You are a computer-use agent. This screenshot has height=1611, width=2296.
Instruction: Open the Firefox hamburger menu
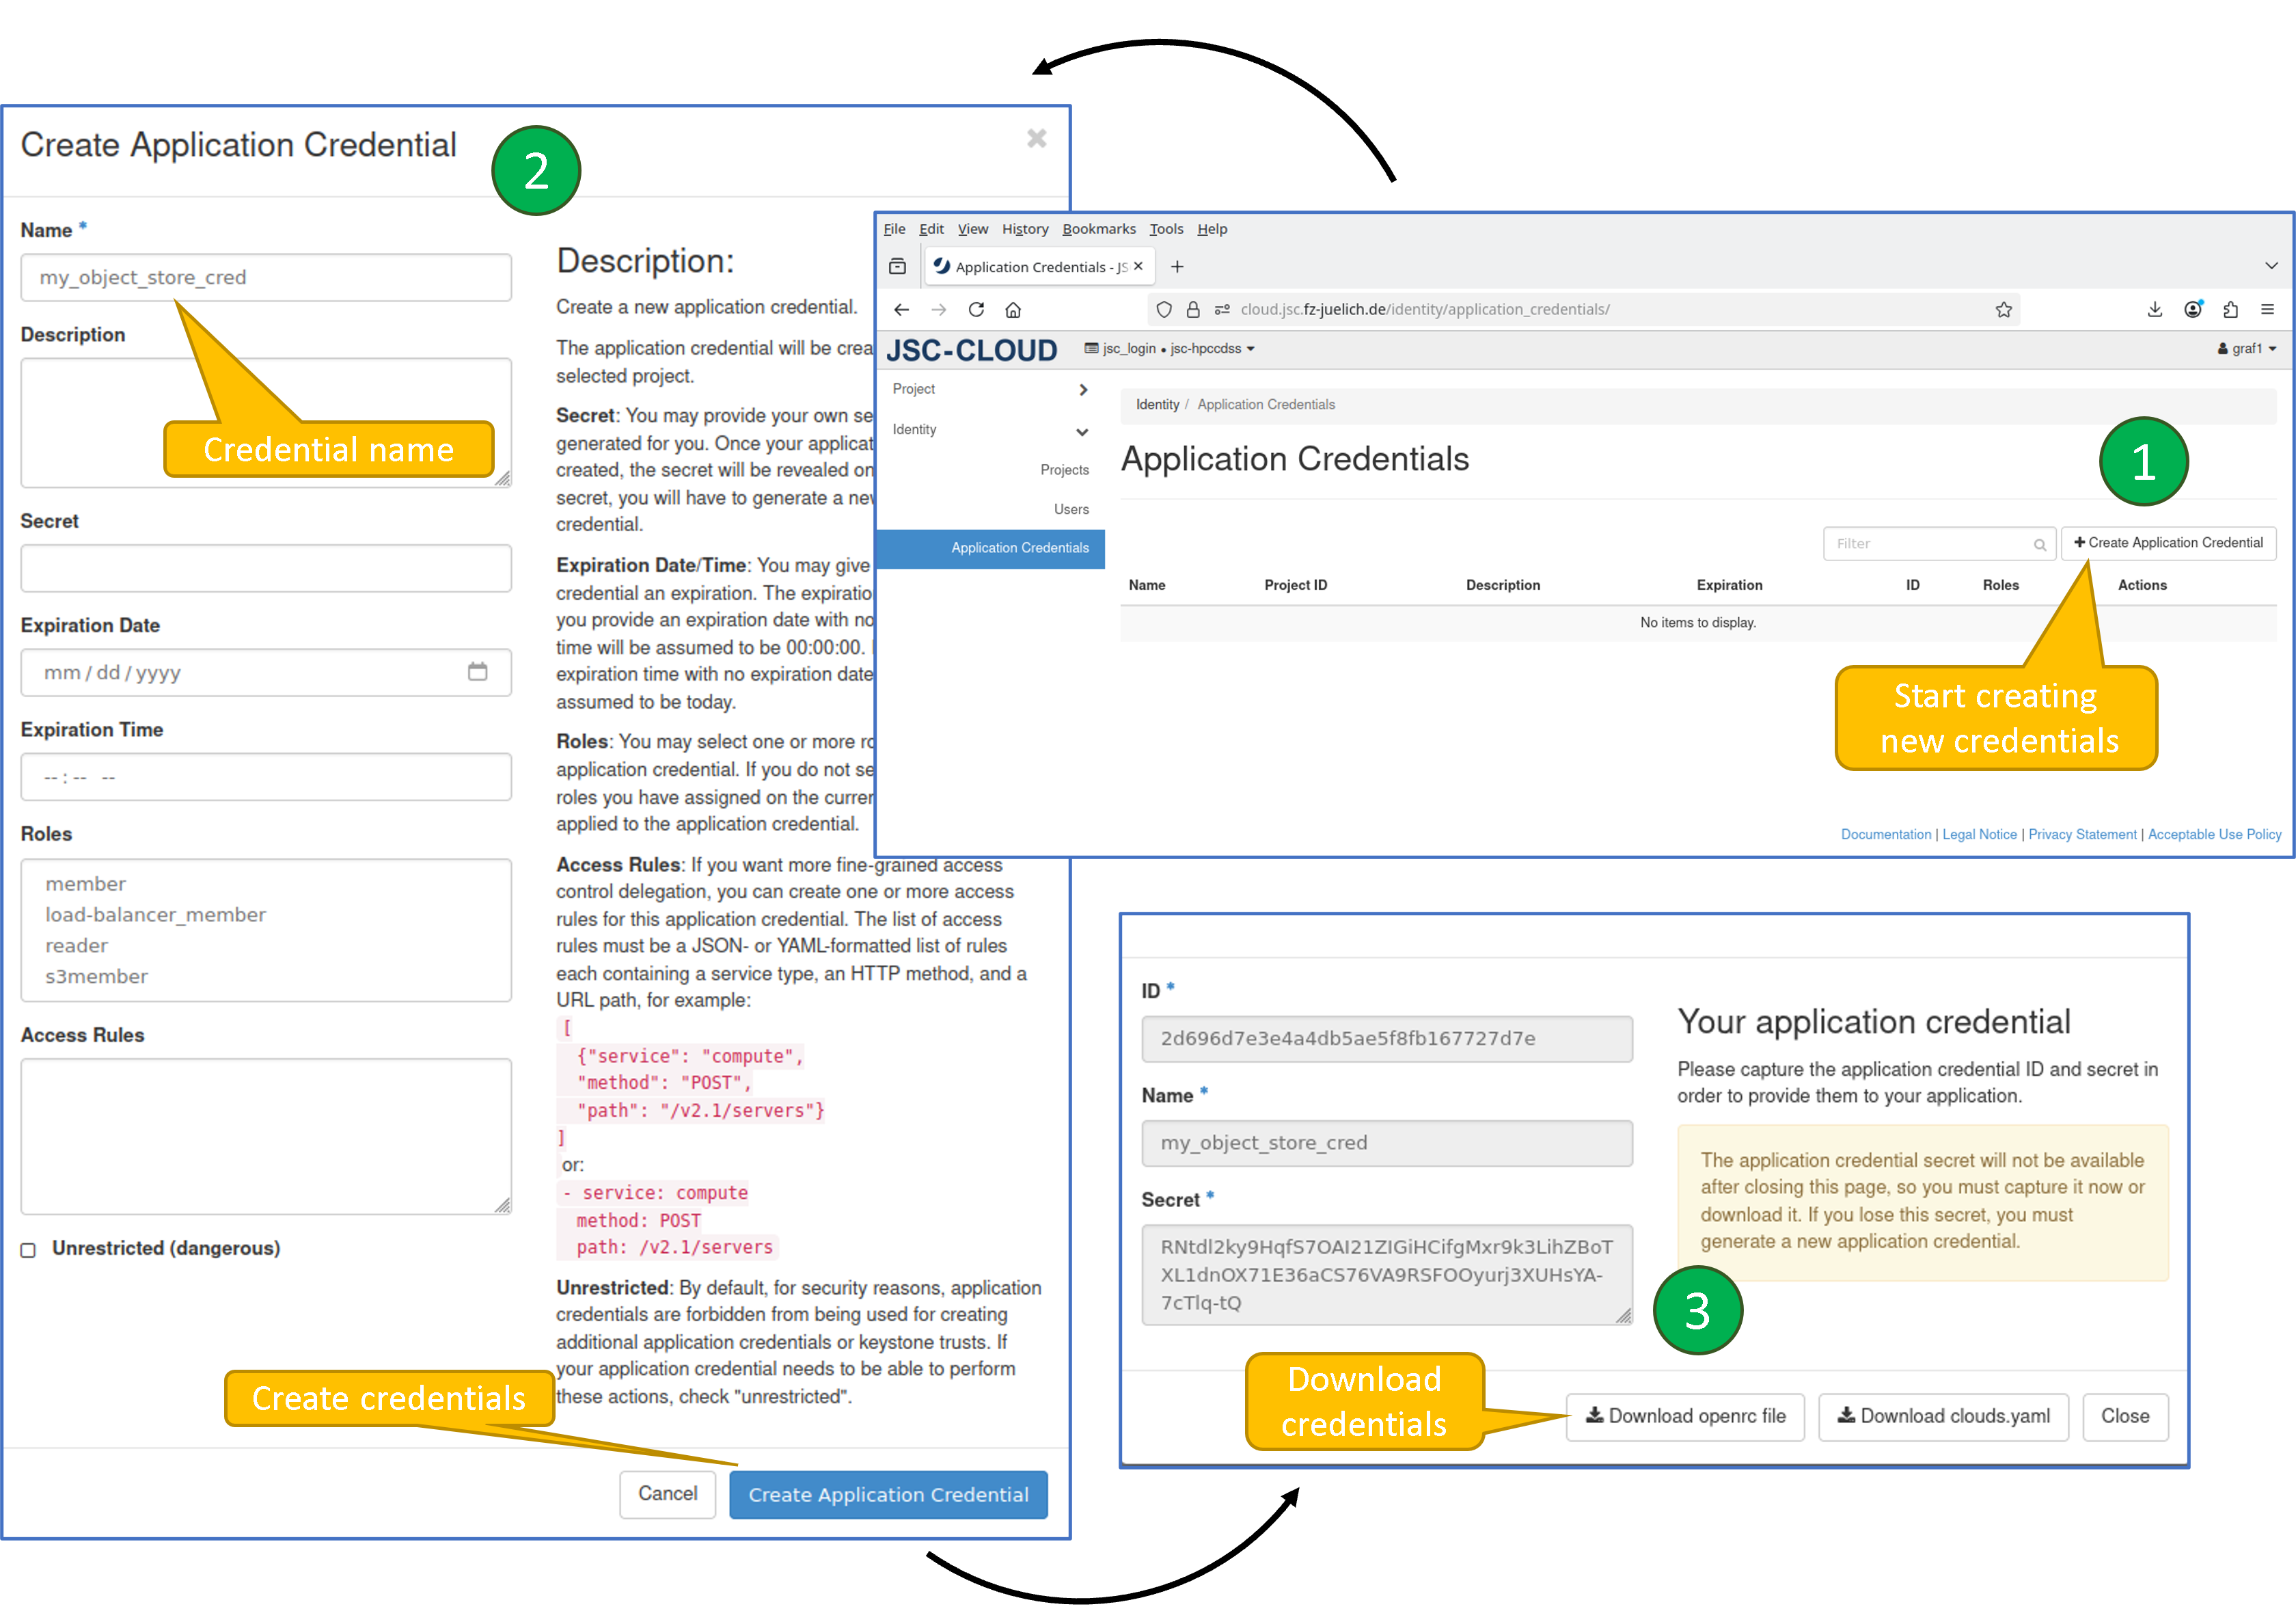[2269, 310]
